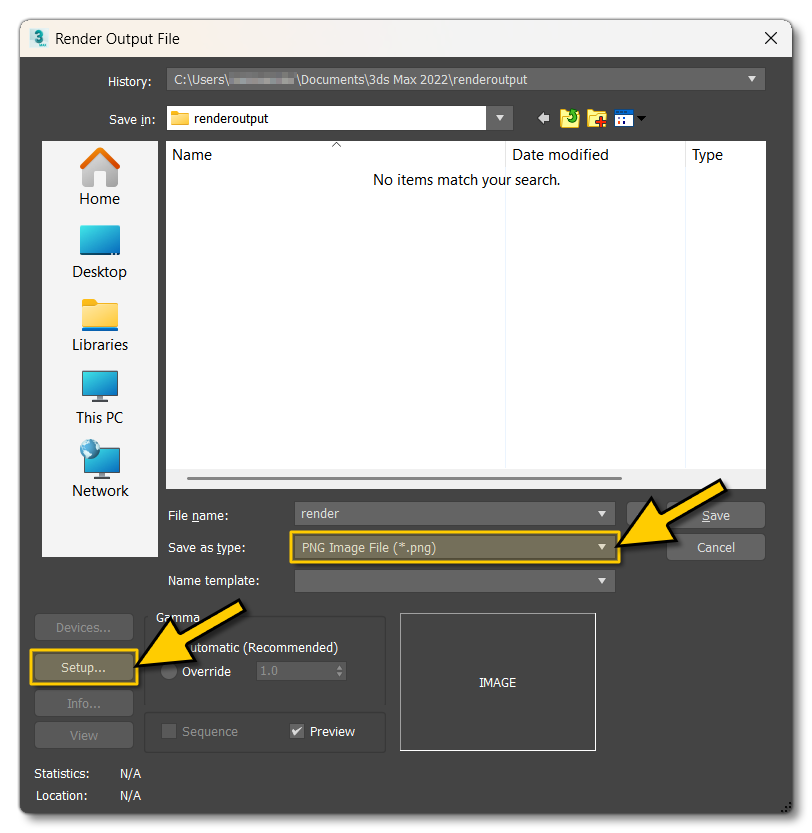Sort the file list by Type

pyautogui.click(x=707, y=155)
